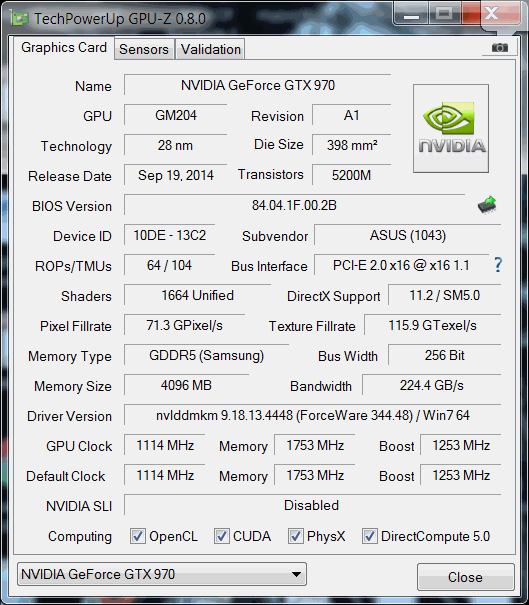Click the GPU-Z title bar app icon
This screenshot has height=605, width=529.
point(19,18)
